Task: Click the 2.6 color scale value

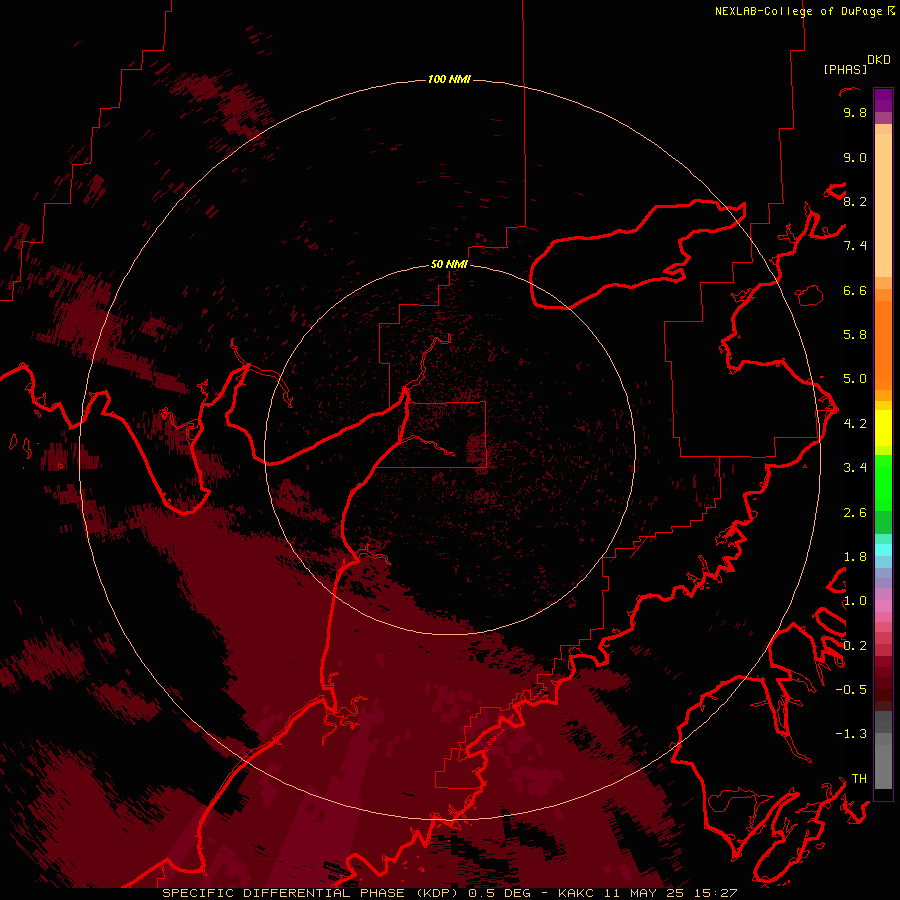Action: (855, 513)
